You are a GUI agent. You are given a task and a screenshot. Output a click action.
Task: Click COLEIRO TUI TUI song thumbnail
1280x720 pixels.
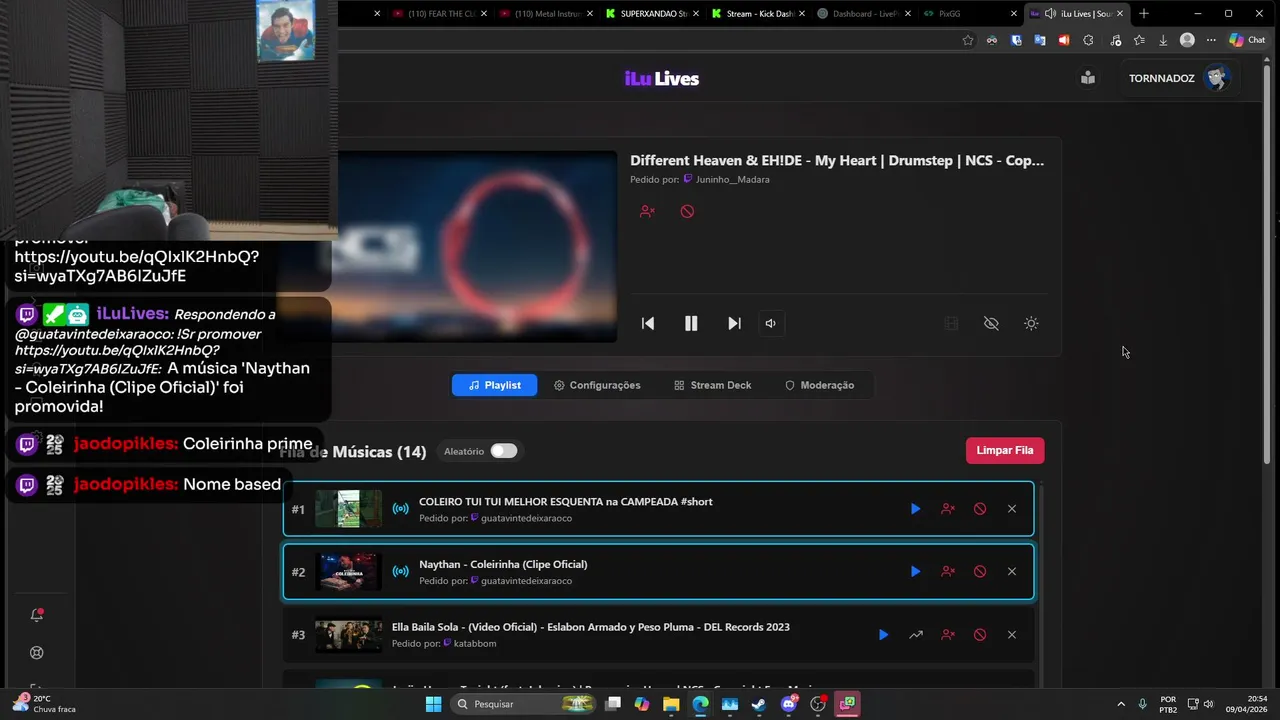point(348,509)
